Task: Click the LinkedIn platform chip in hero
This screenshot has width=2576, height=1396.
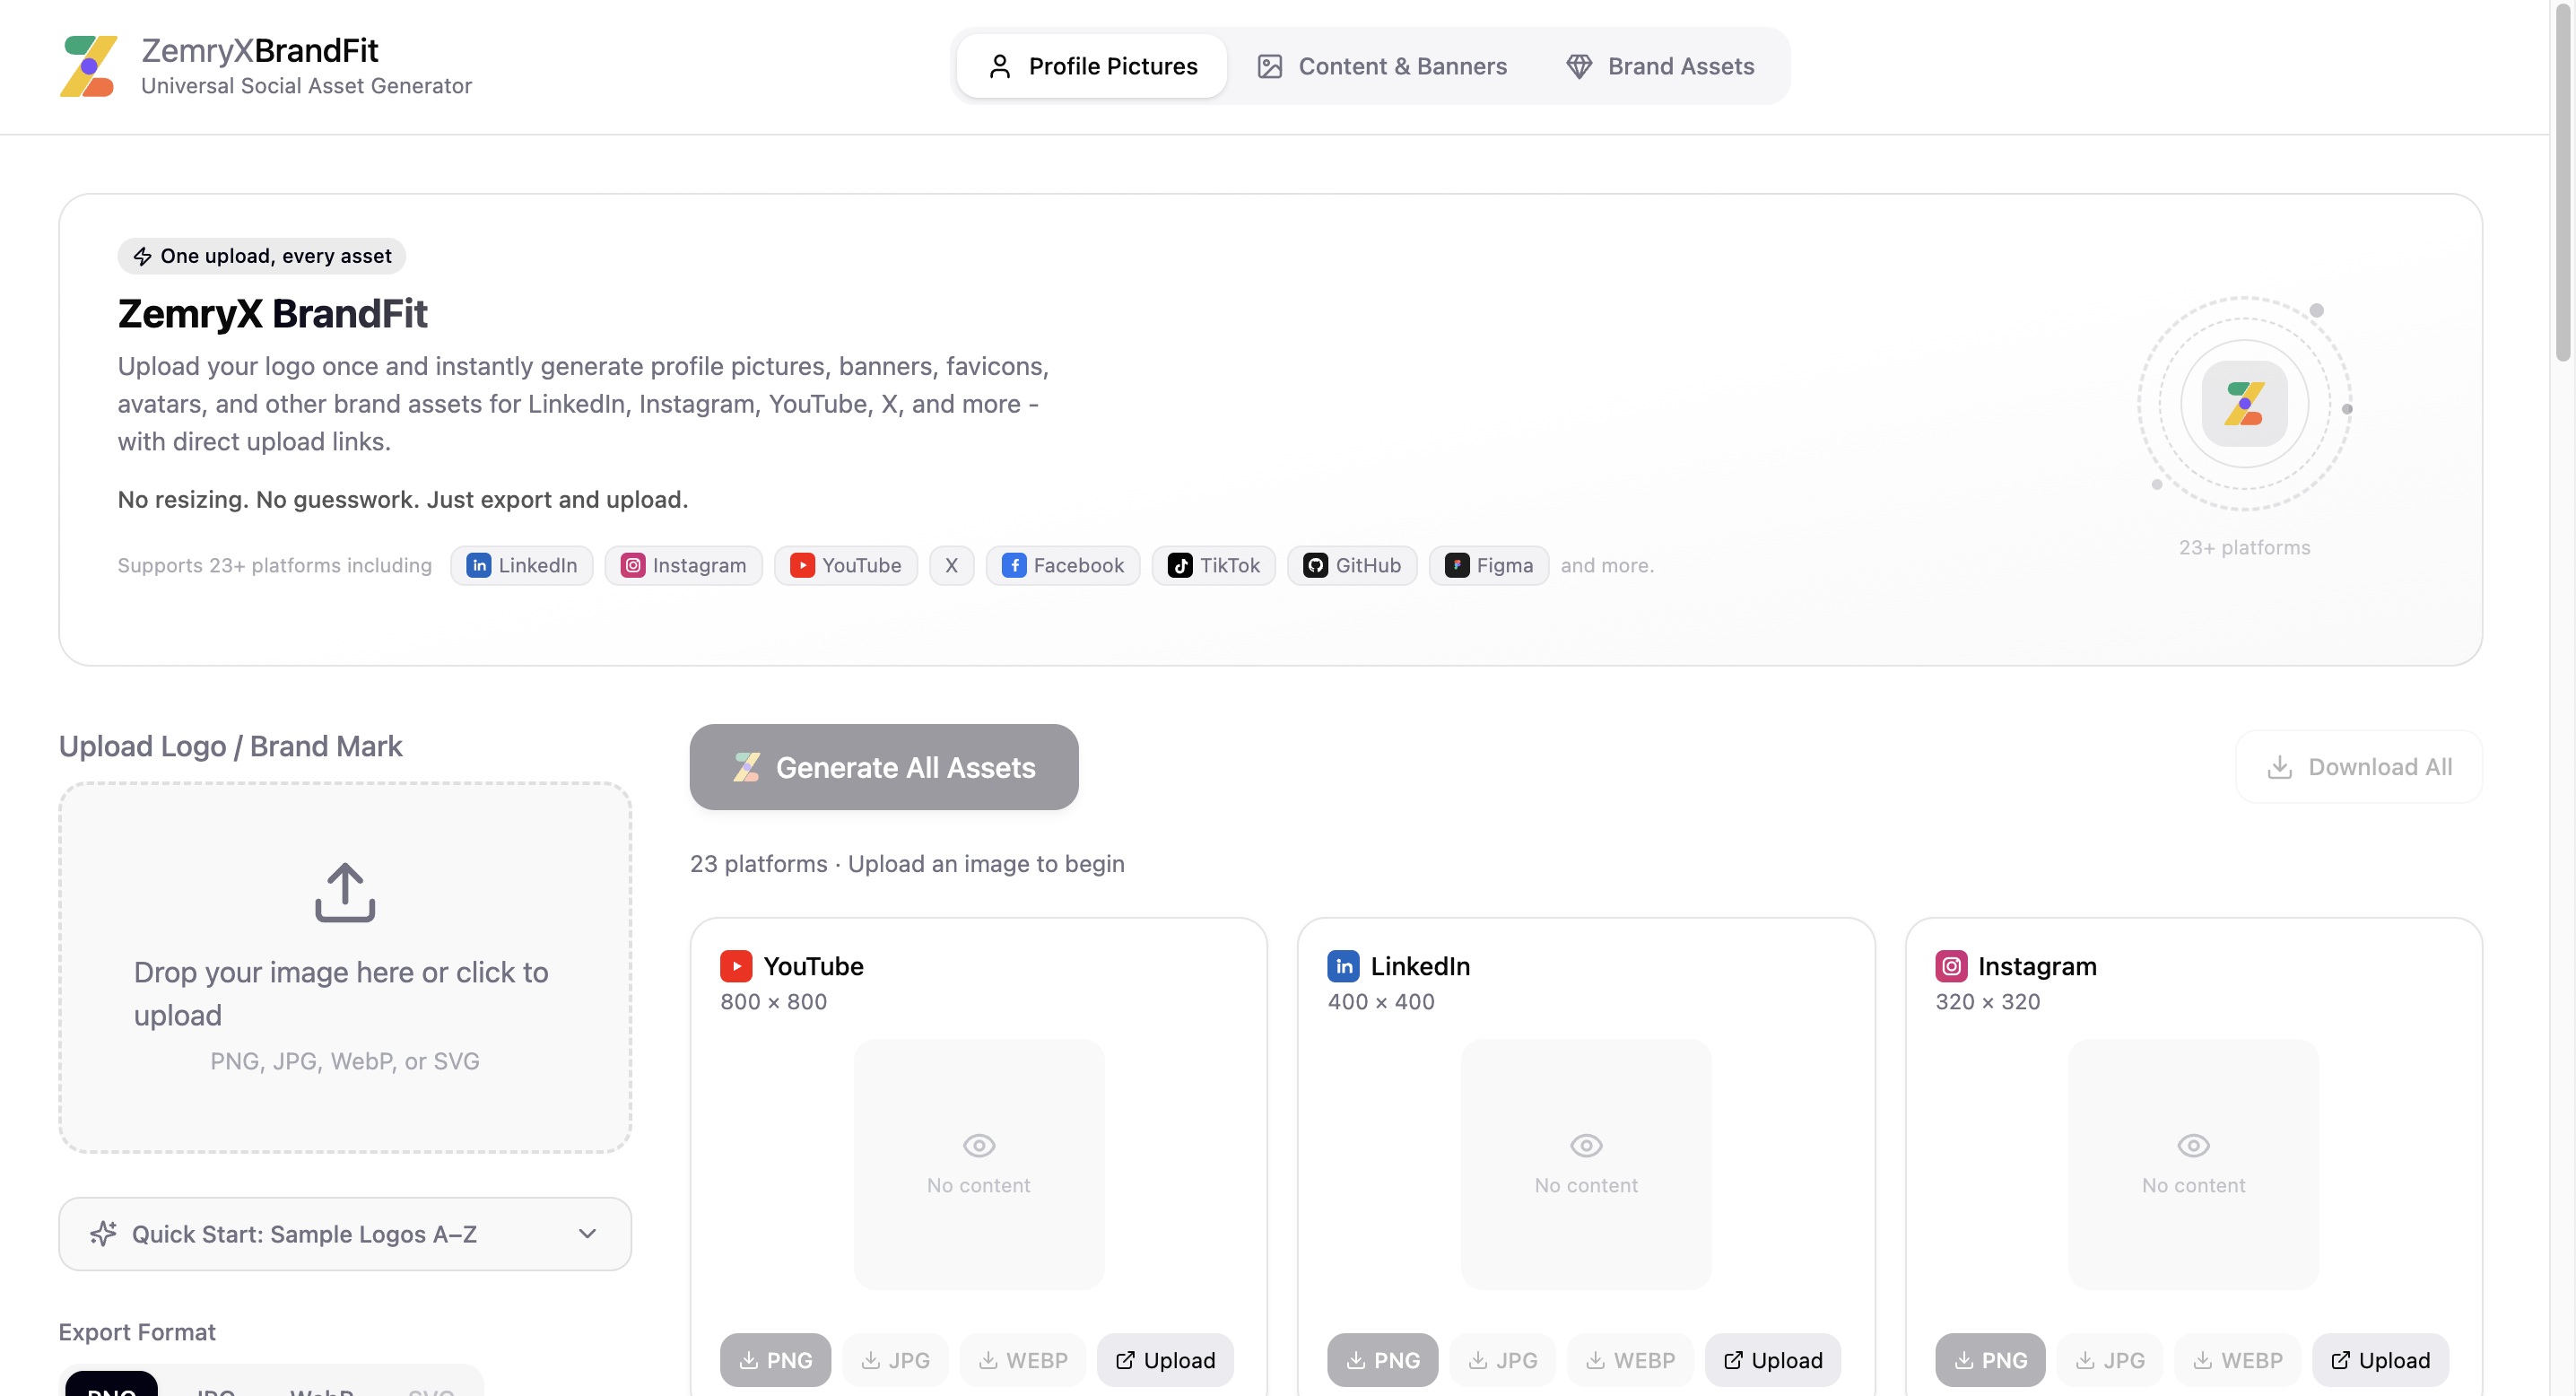Action: tap(522, 565)
